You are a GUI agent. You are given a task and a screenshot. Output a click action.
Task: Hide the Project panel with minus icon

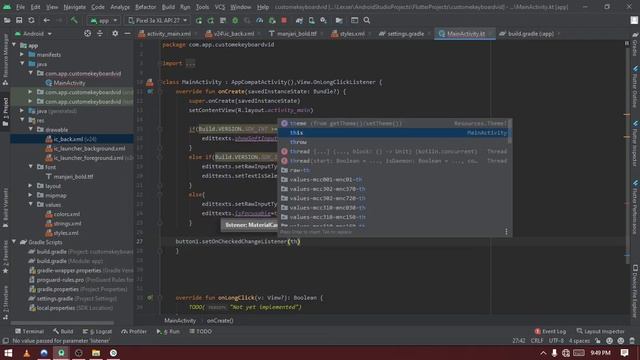[127, 33]
